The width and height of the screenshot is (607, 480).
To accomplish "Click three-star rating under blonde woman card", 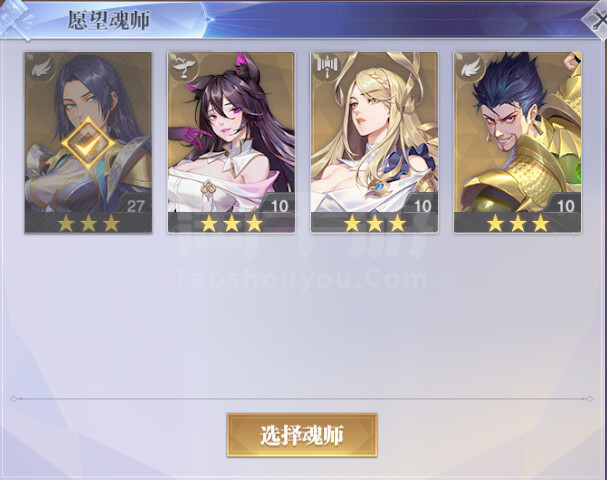I will click(375, 223).
